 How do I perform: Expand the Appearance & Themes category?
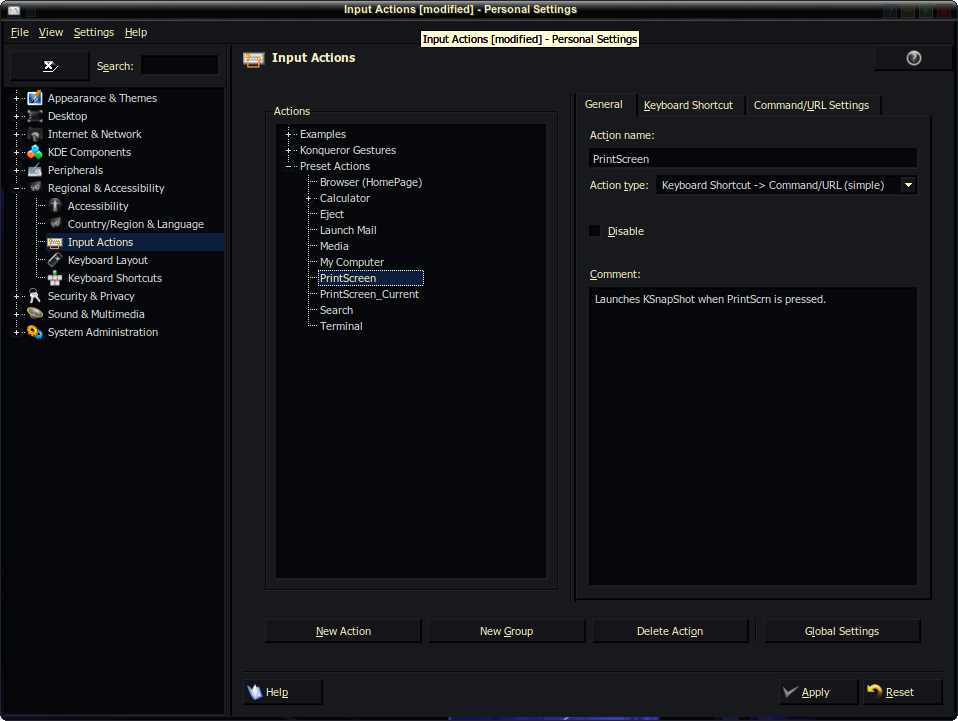coord(16,98)
